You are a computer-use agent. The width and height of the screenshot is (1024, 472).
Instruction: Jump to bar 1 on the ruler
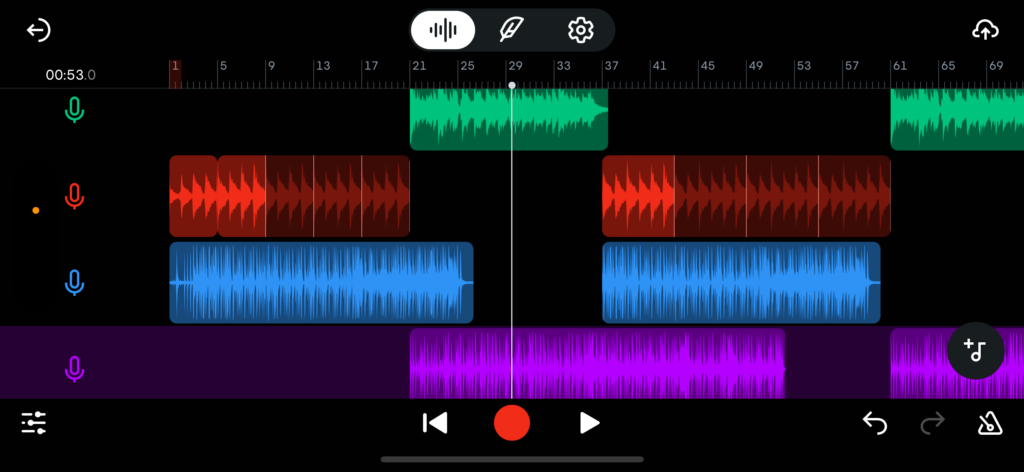click(x=175, y=66)
